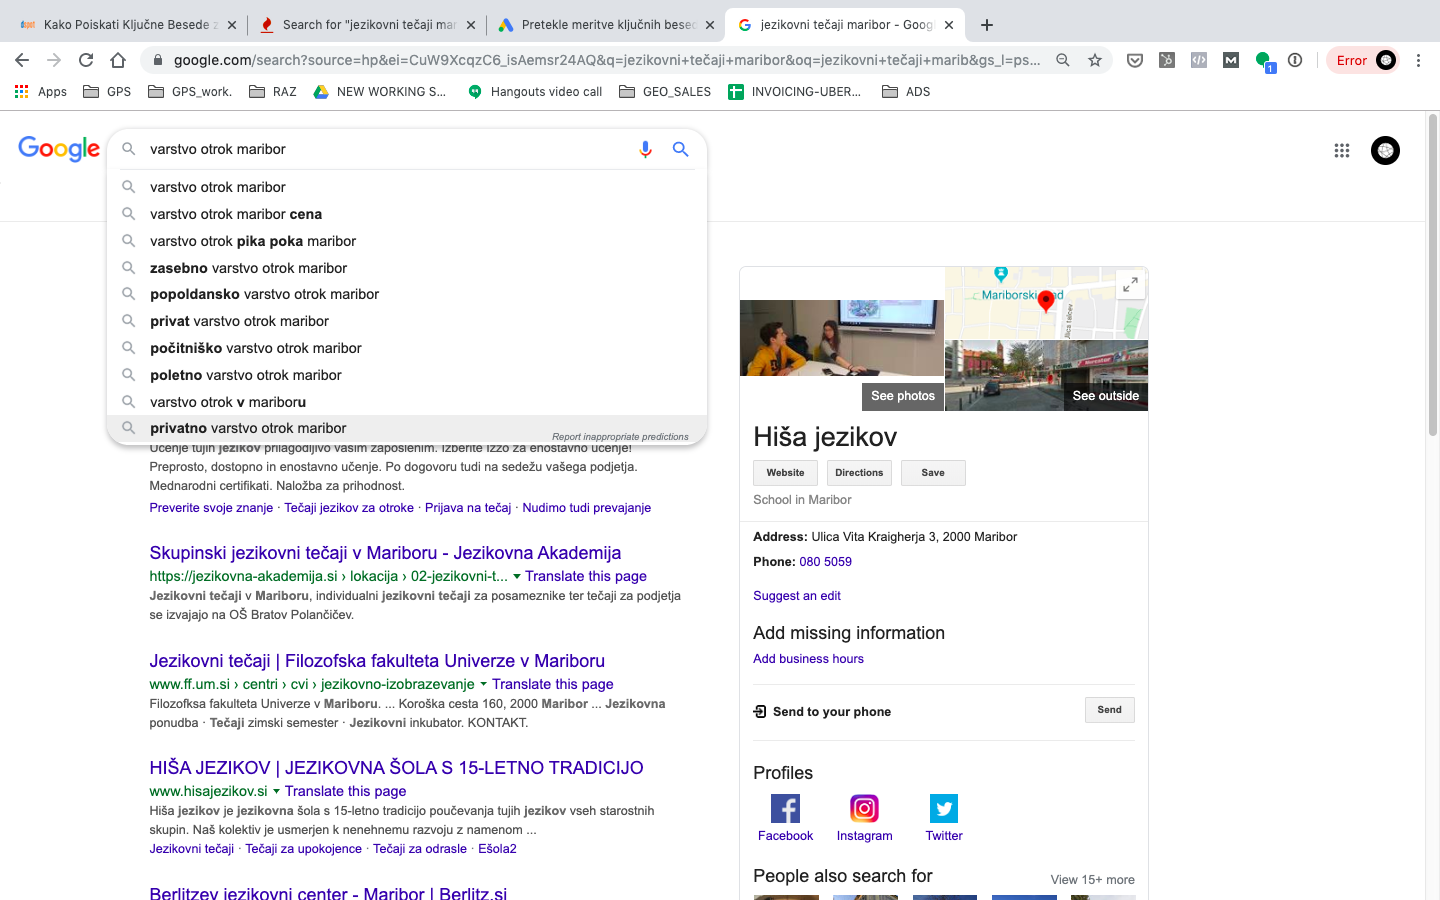Open Chrome three-dot menu
Screen dimensions: 1440x900
(x=1418, y=60)
